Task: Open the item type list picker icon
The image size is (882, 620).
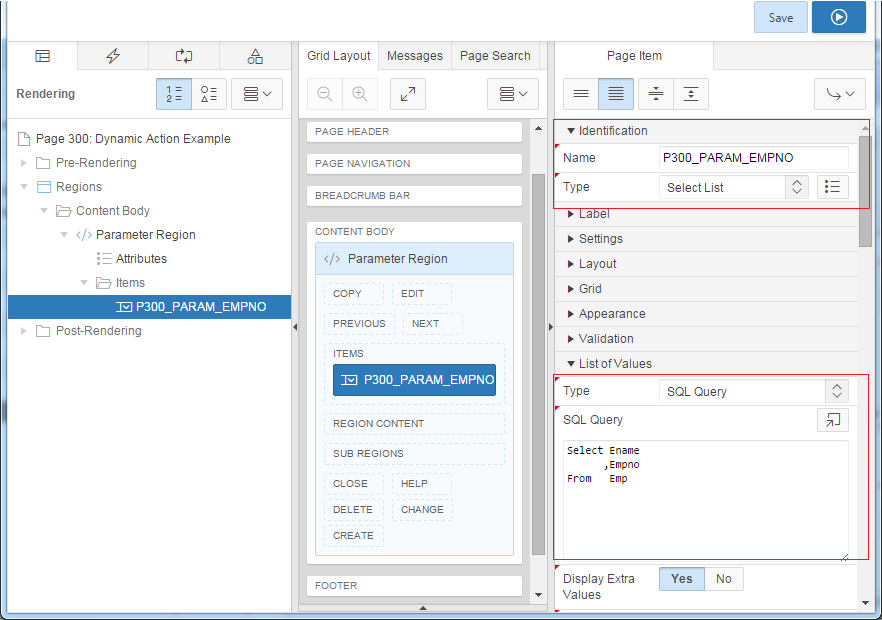Action: pyautogui.click(x=832, y=187)
